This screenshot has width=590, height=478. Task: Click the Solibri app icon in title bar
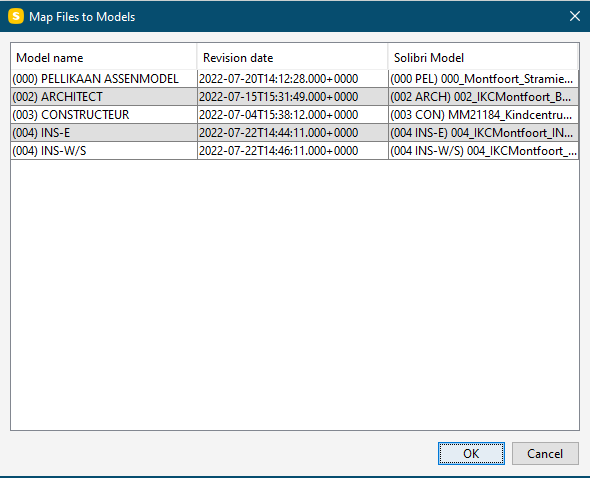(16, 16)
